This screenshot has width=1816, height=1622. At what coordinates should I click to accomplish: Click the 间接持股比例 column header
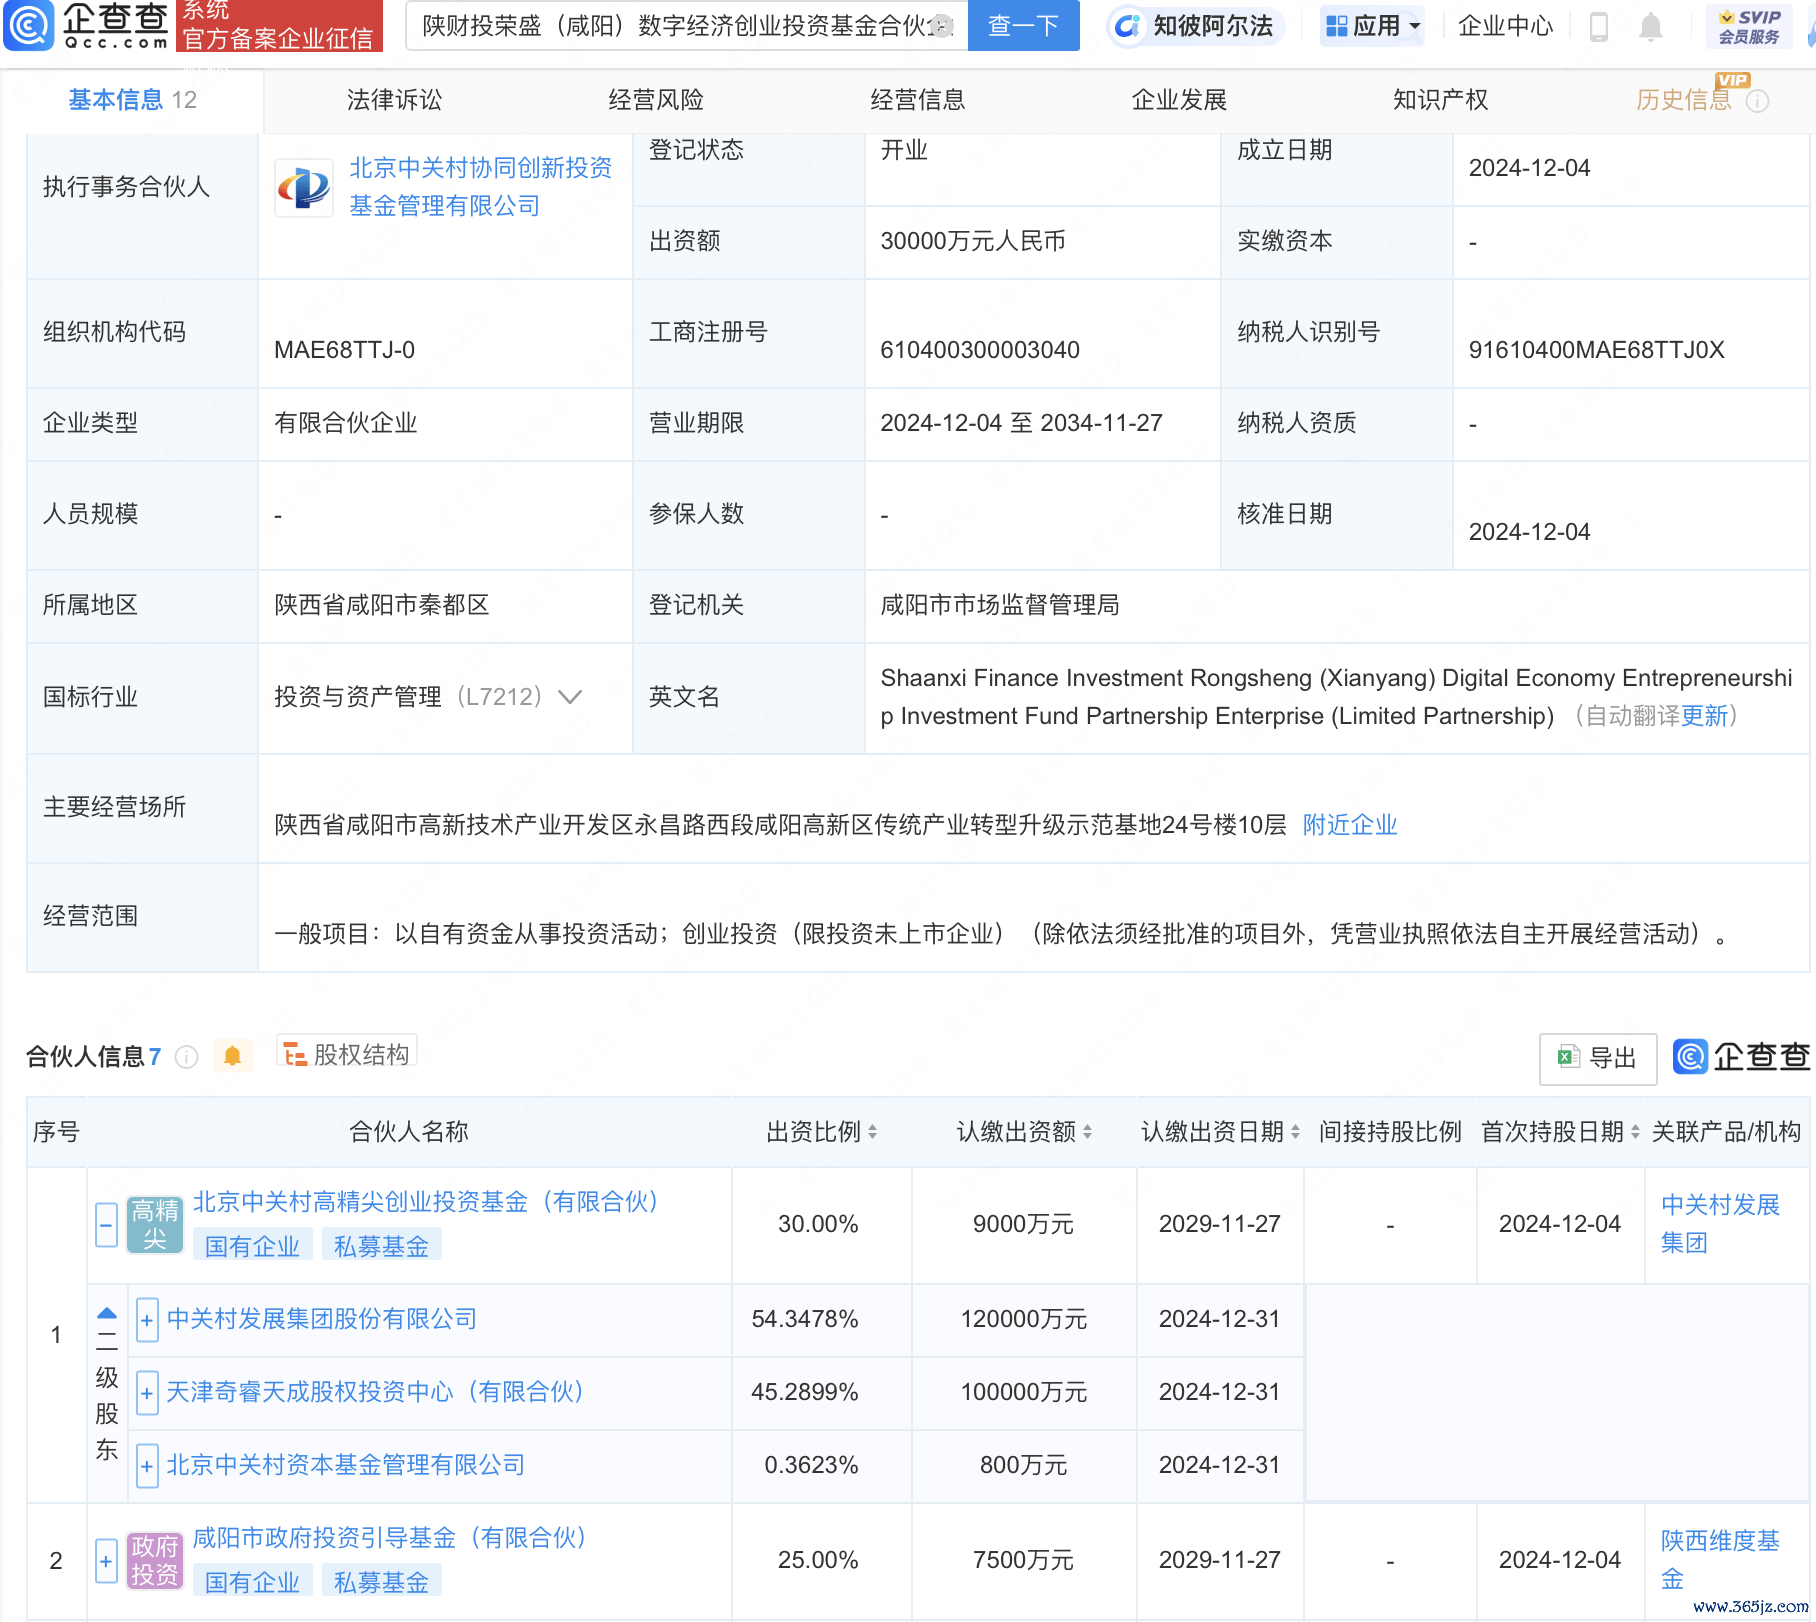[1390, 1132]
